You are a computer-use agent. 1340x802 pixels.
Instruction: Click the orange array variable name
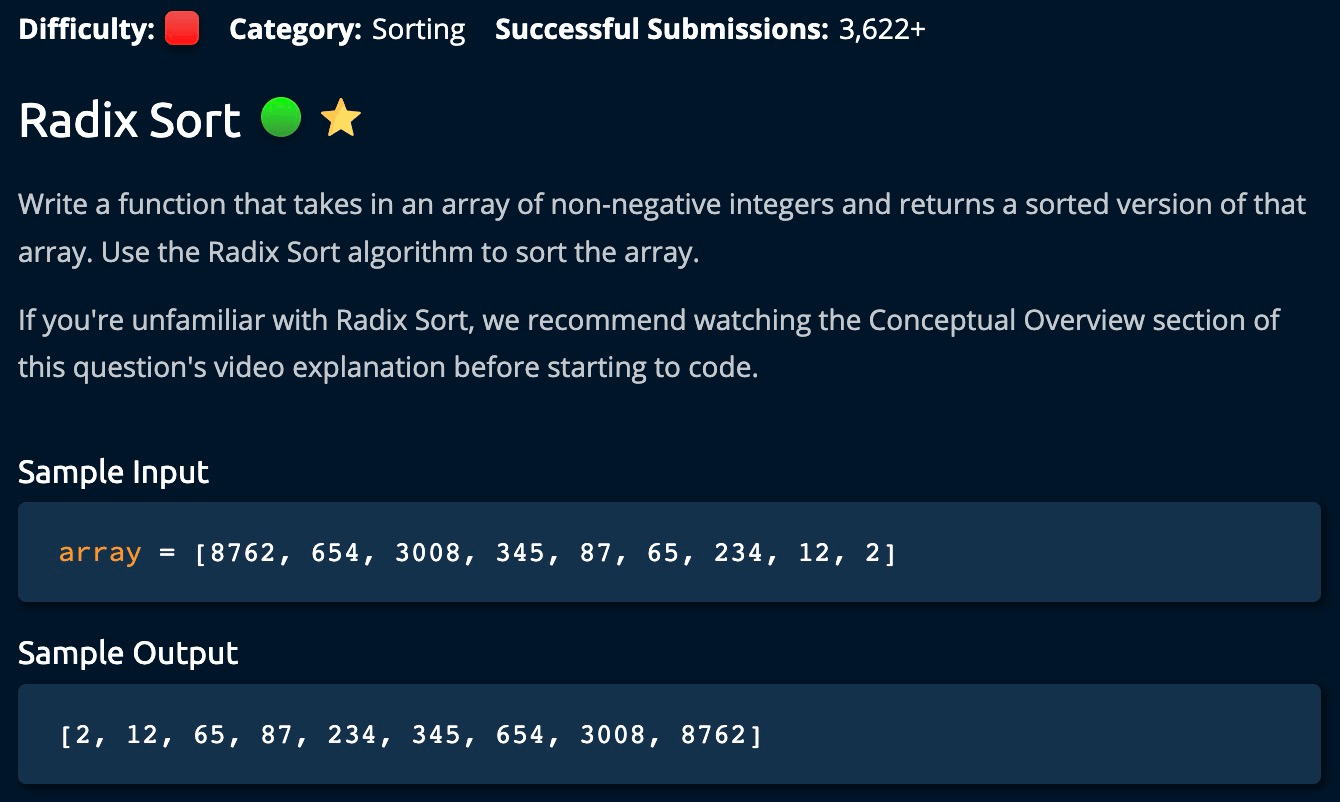point(100,552)
